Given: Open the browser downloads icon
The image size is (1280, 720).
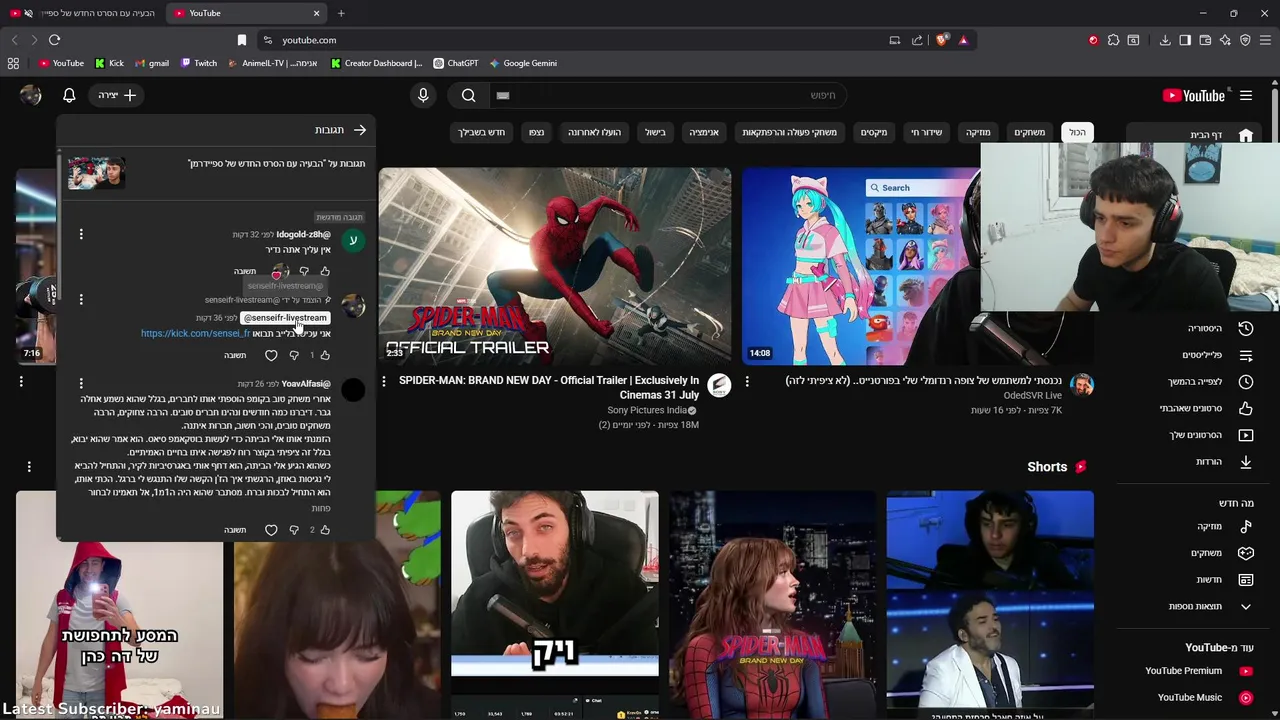Looking at the screenshot, I should [1165, 40].
